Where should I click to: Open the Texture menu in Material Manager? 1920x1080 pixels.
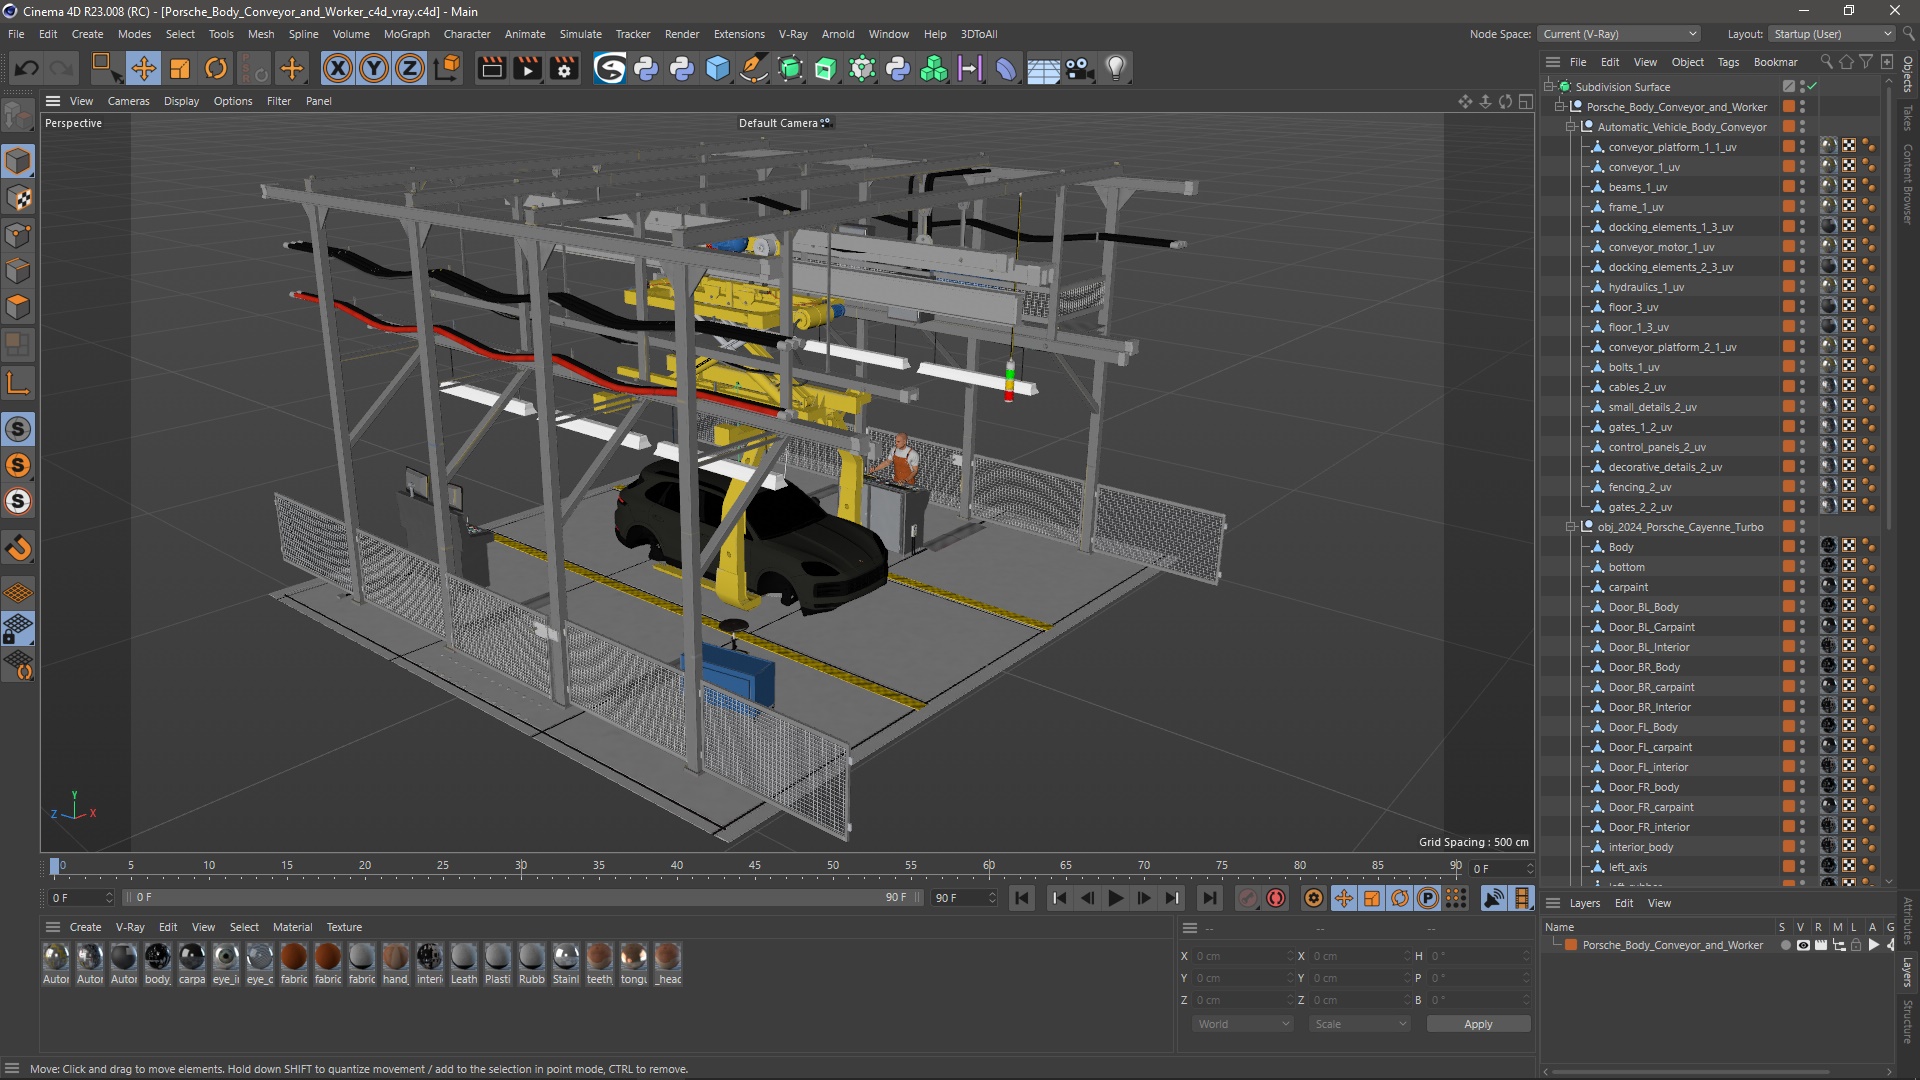344,927
